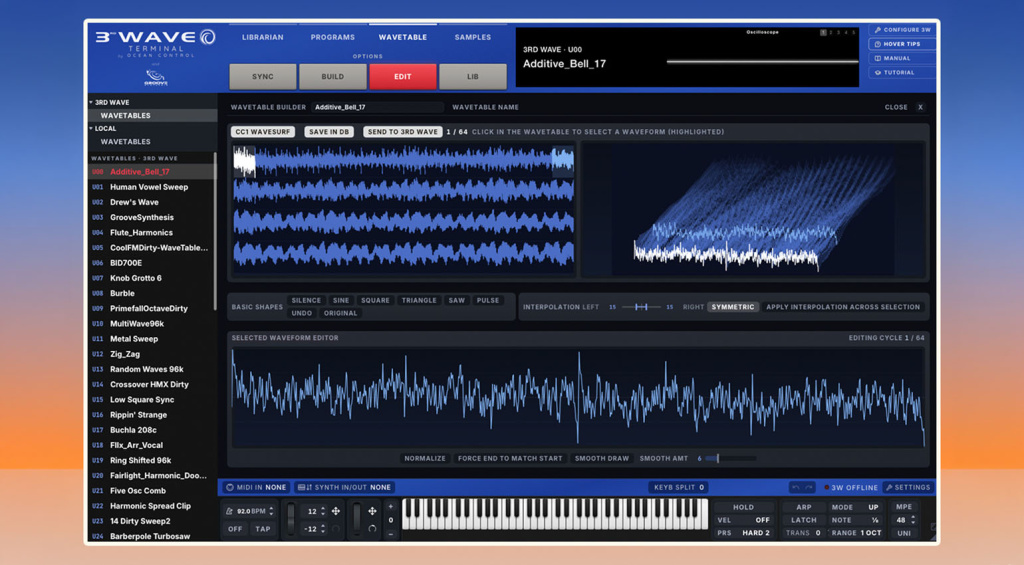This screenshot has width=1024, height=565.
Task: Toggle CC1 Wavesurf option
Action: 263,132
